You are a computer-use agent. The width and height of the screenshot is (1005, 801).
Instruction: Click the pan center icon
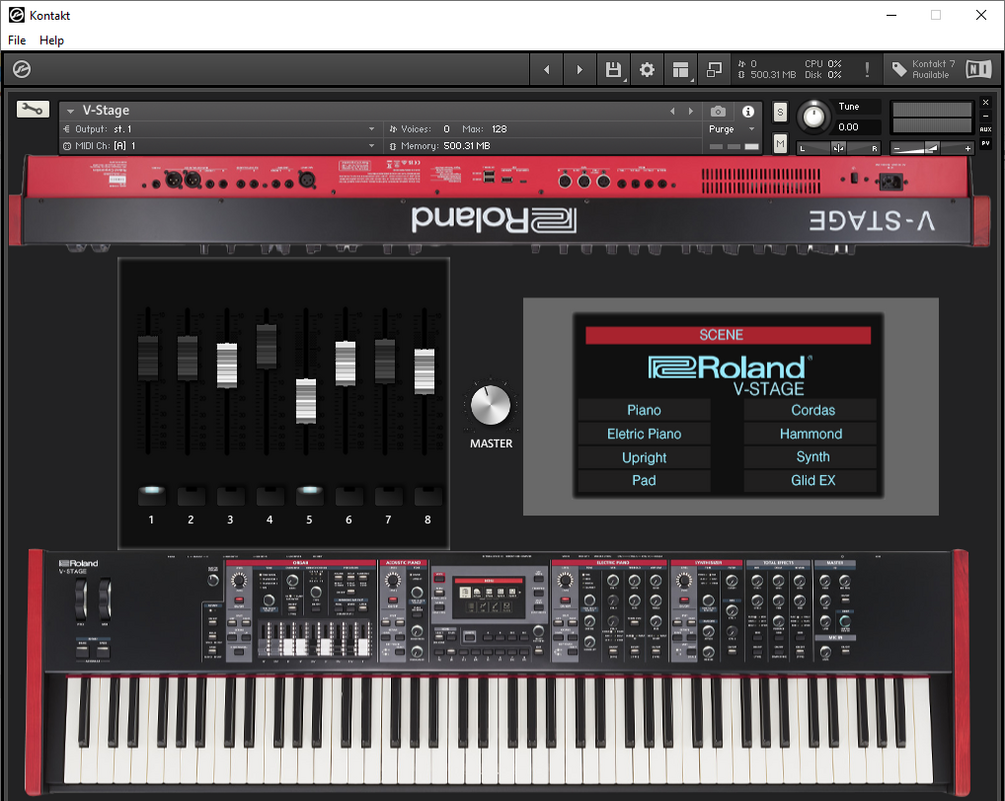838,148
